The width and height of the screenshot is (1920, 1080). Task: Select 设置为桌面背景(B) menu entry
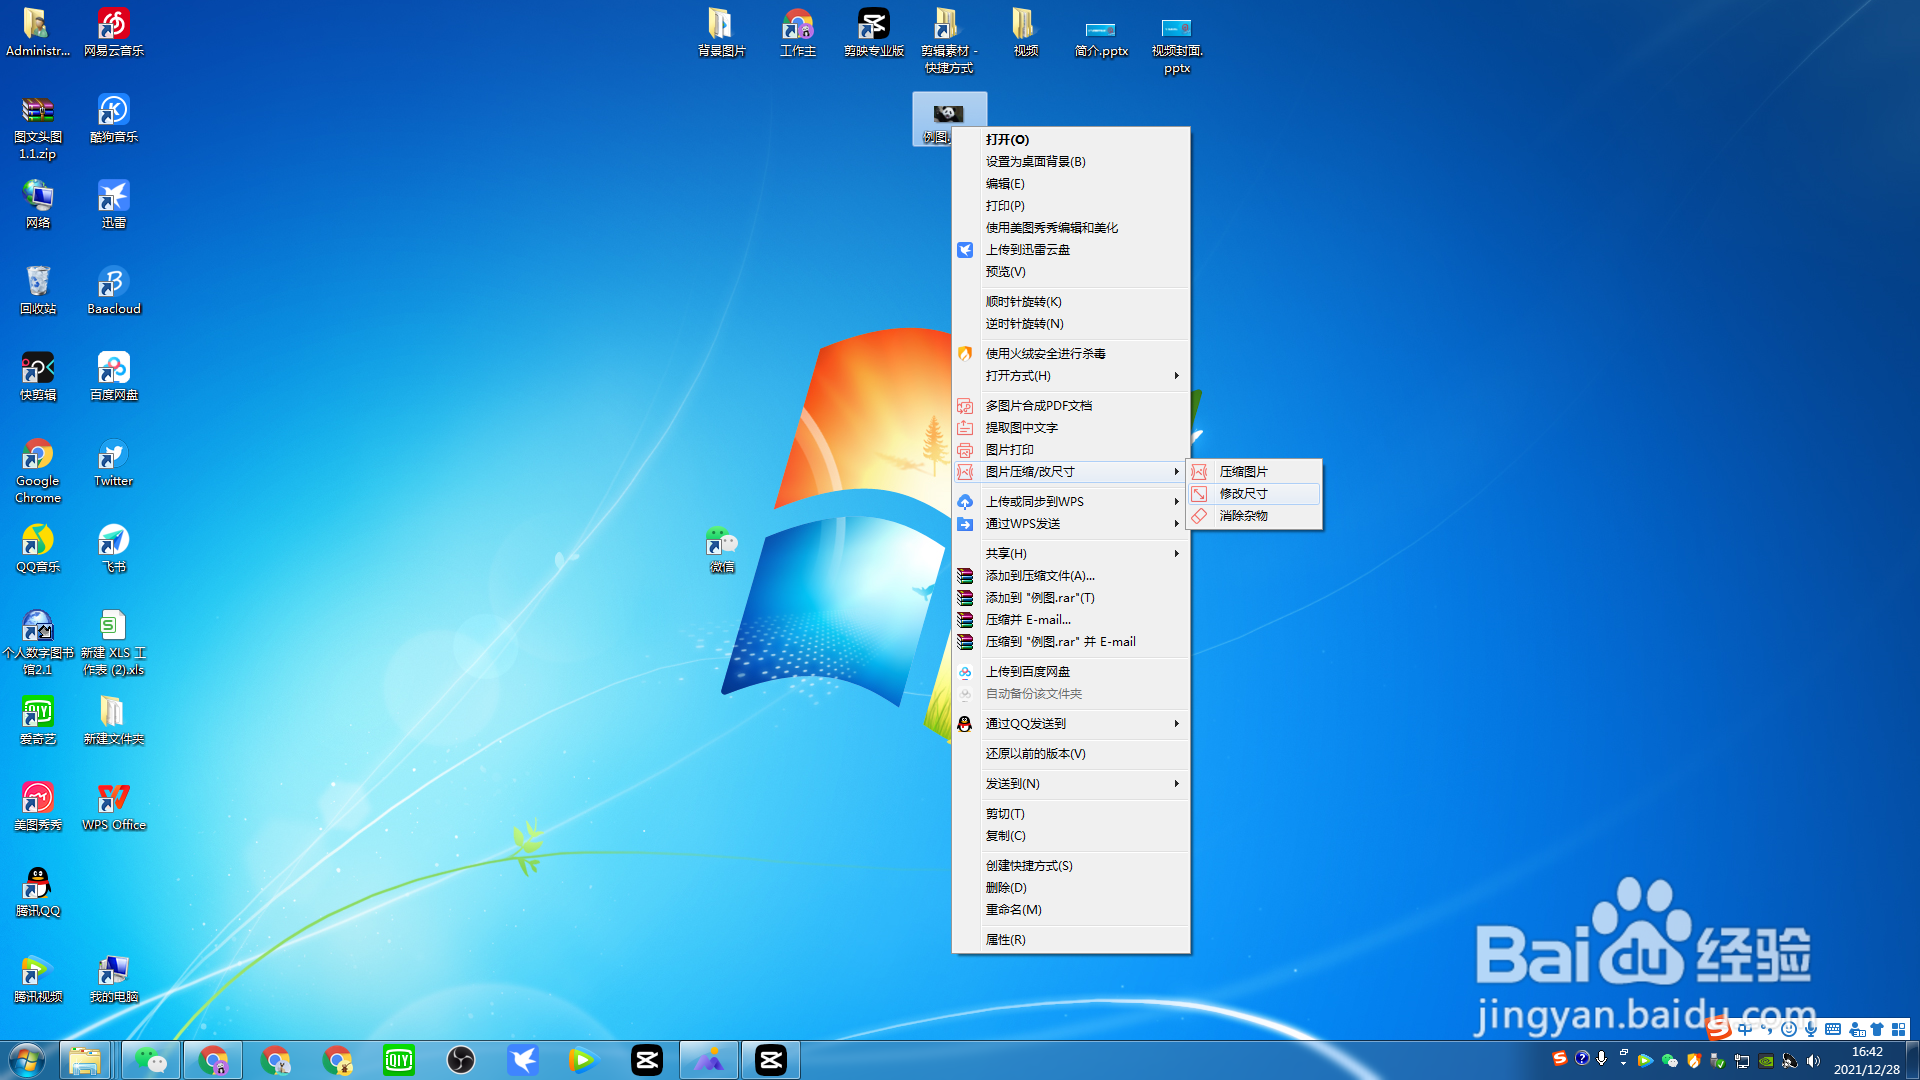point(1035,162)
